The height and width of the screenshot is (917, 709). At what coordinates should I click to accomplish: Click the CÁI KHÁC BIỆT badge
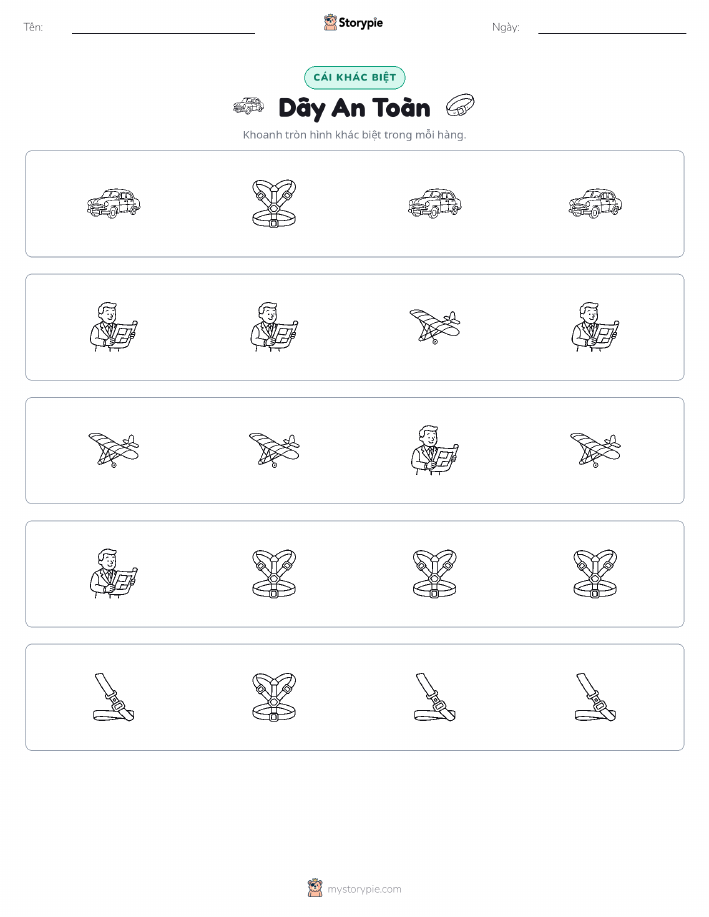click(x=354, y=78)
